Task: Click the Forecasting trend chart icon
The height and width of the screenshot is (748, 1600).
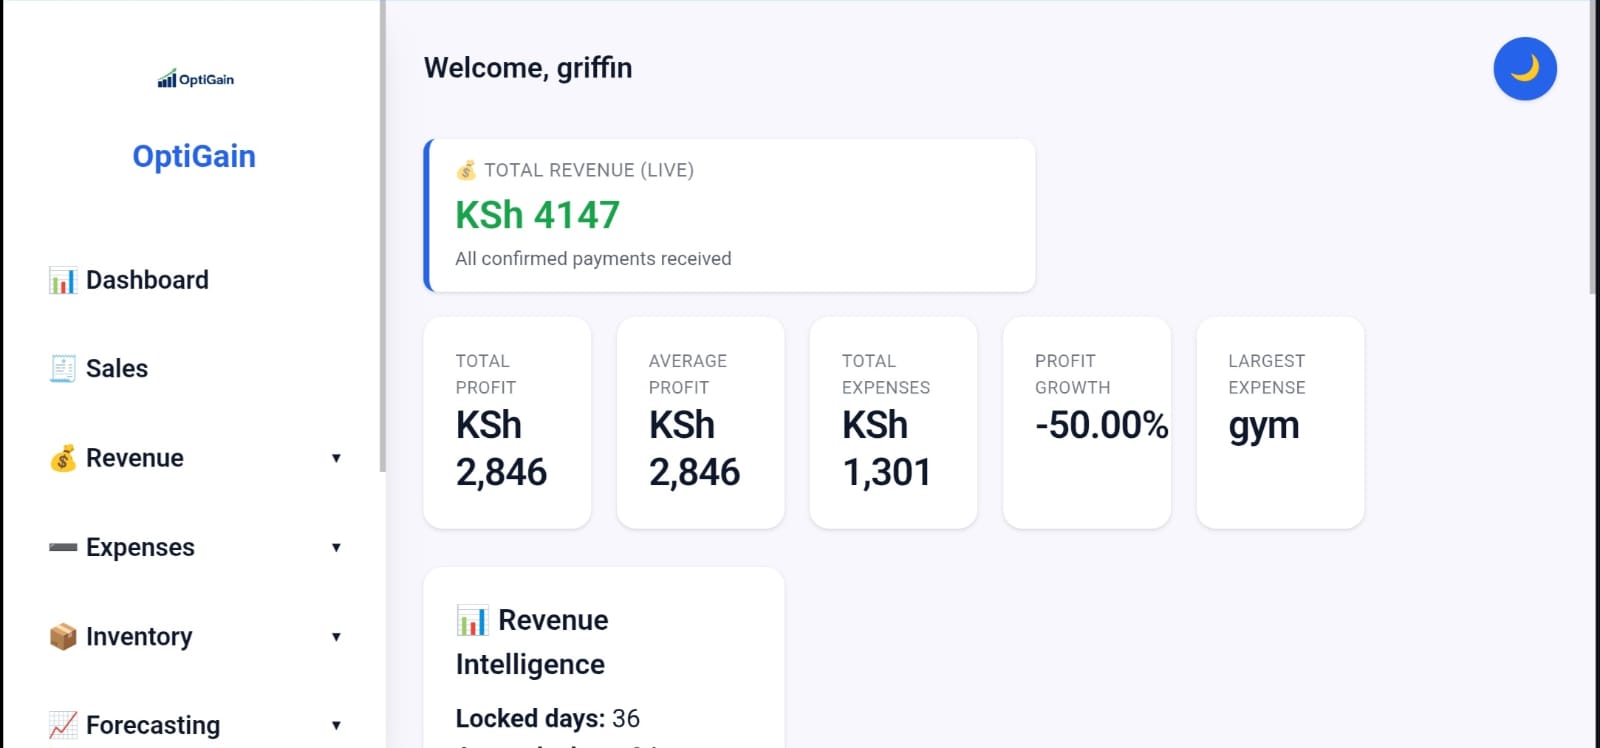Action: [62, 725]
